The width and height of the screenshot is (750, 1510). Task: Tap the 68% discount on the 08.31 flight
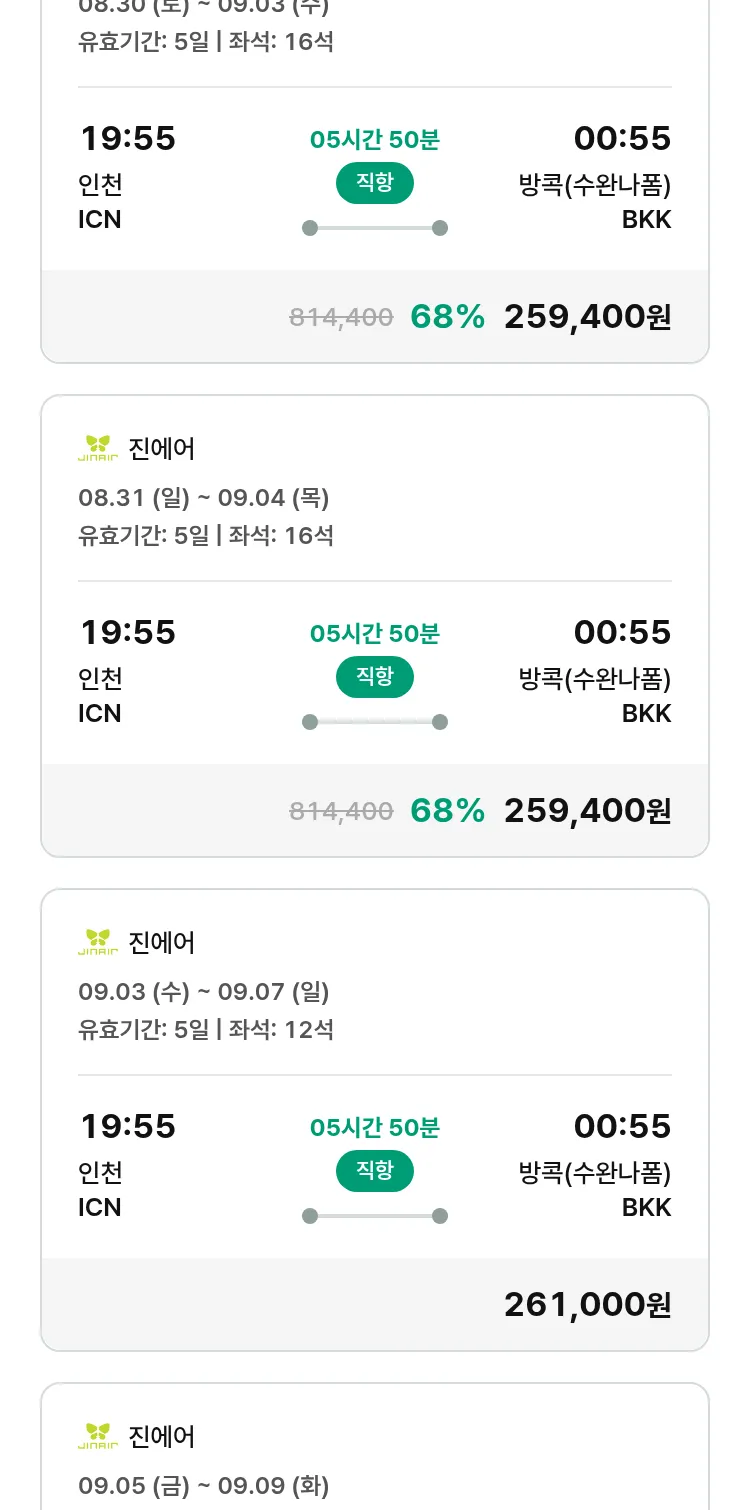click(447, 810)
